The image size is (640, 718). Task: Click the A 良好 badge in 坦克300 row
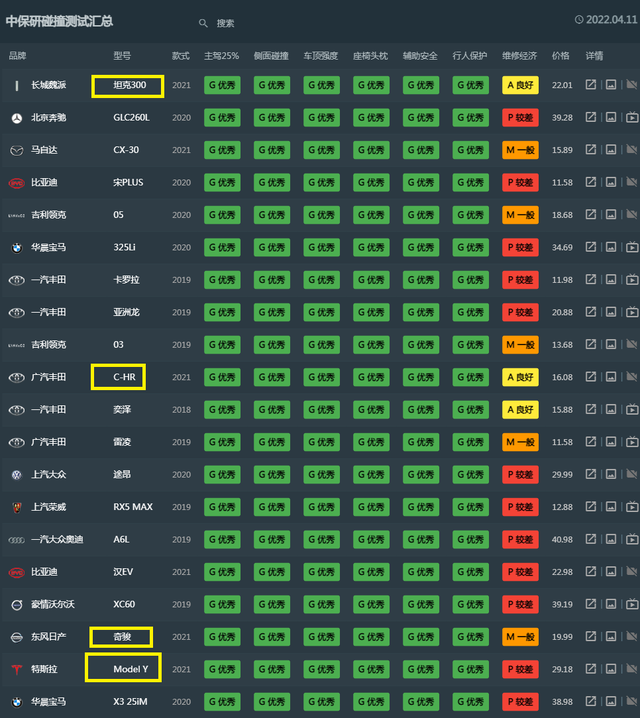coord(520,85)
